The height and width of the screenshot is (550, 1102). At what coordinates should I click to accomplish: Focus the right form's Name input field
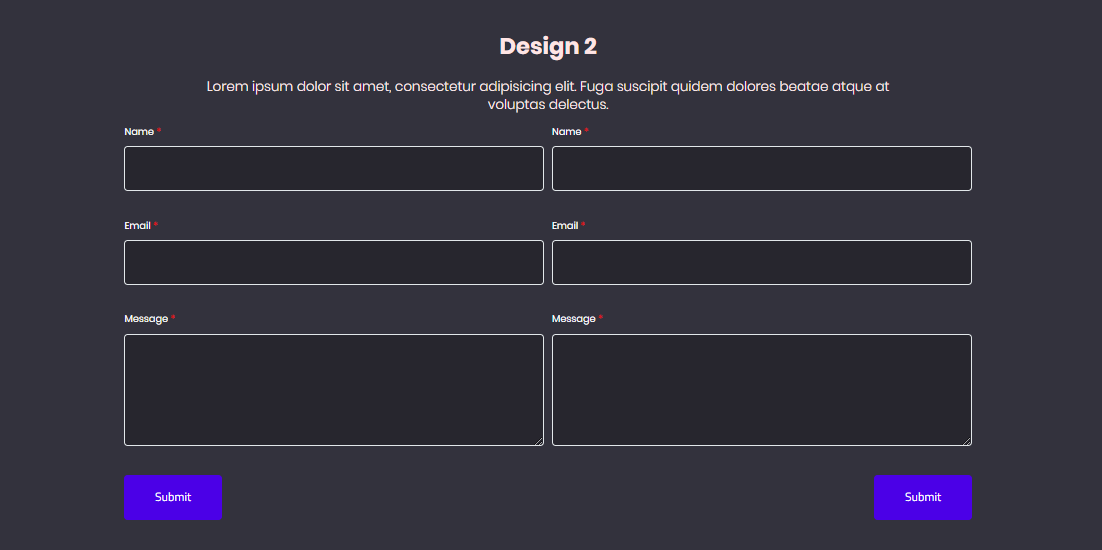[761, 168]
